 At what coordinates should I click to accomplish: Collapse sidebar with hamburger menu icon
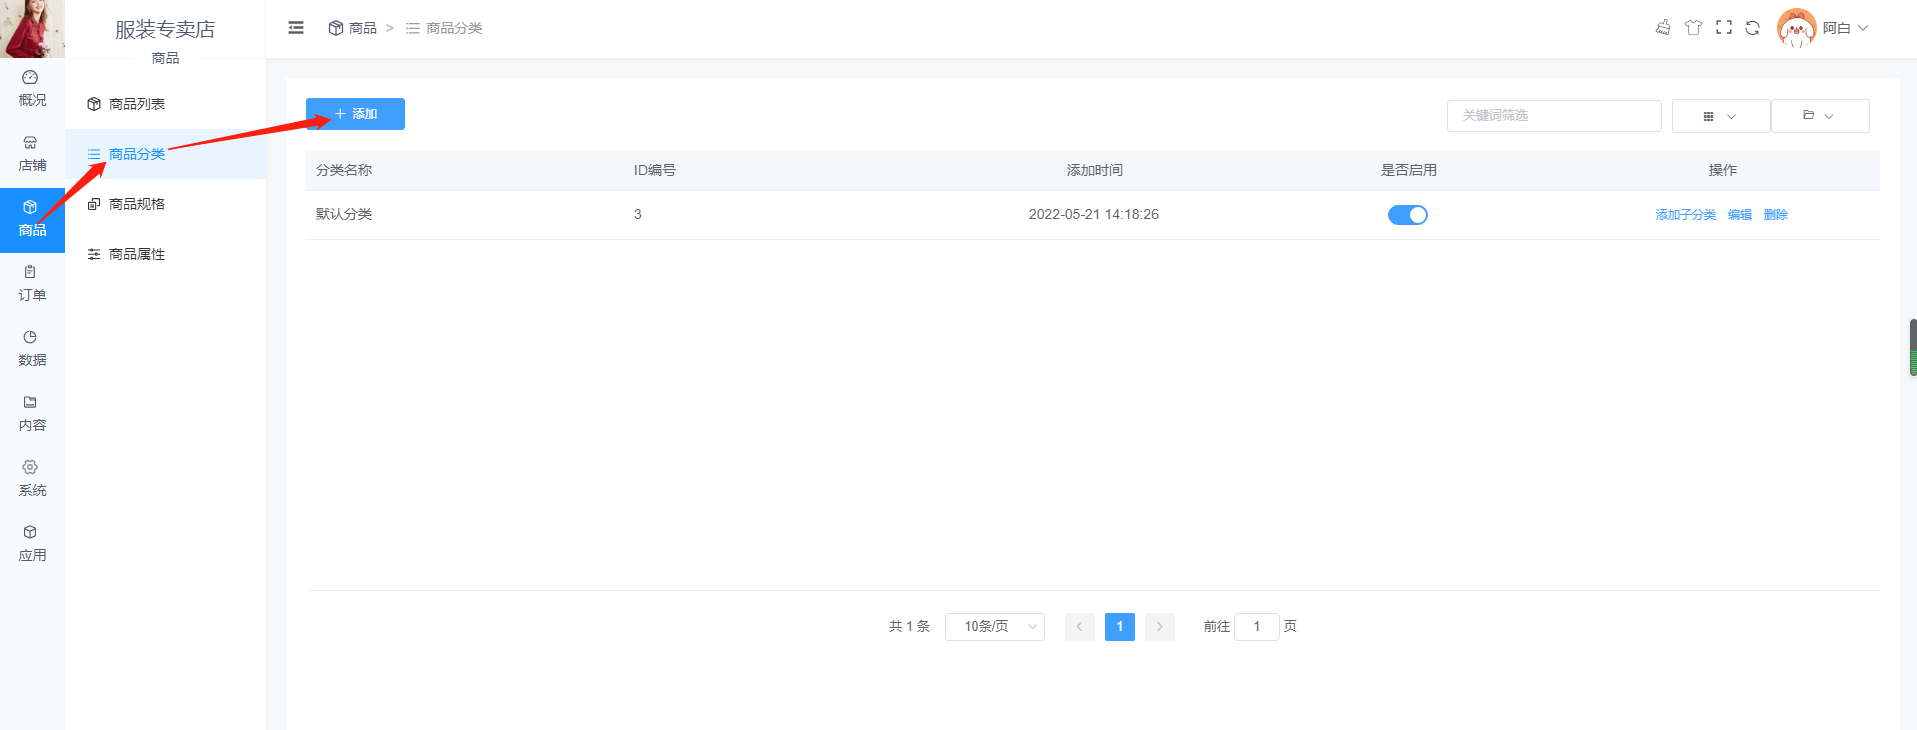pyautogui.click(x=296, y=28)
